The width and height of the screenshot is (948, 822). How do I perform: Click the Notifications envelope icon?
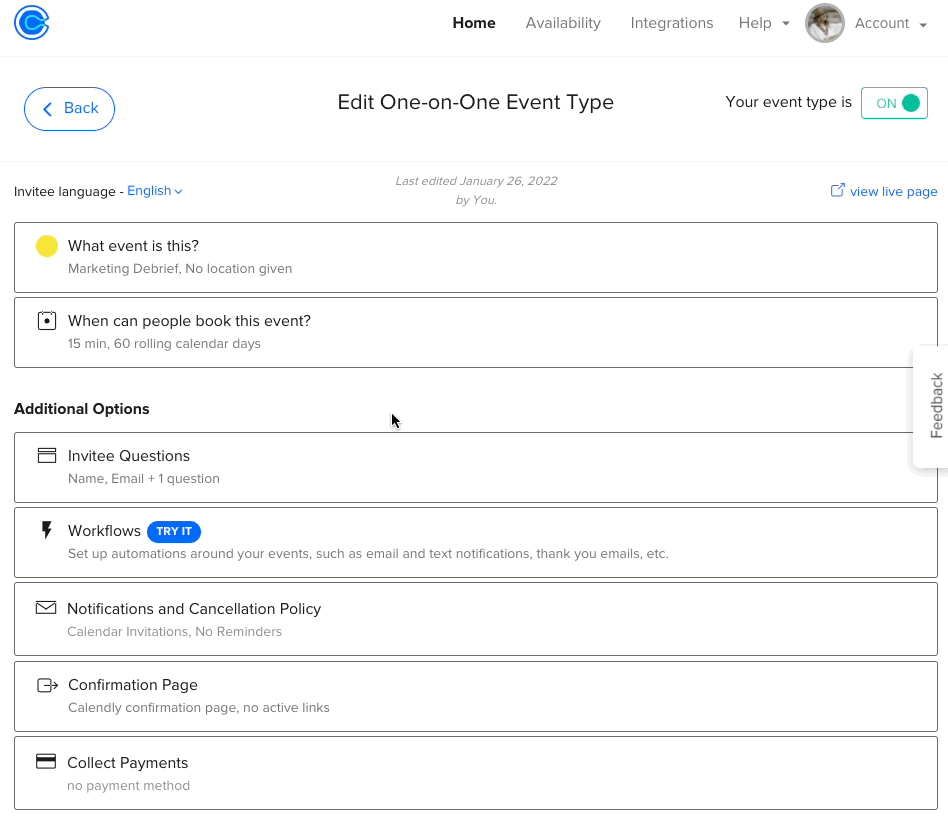[46, 607]
